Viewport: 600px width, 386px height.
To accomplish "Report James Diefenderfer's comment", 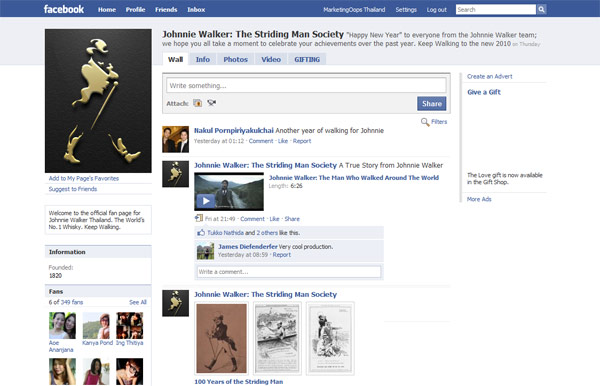I will [282, 255].
